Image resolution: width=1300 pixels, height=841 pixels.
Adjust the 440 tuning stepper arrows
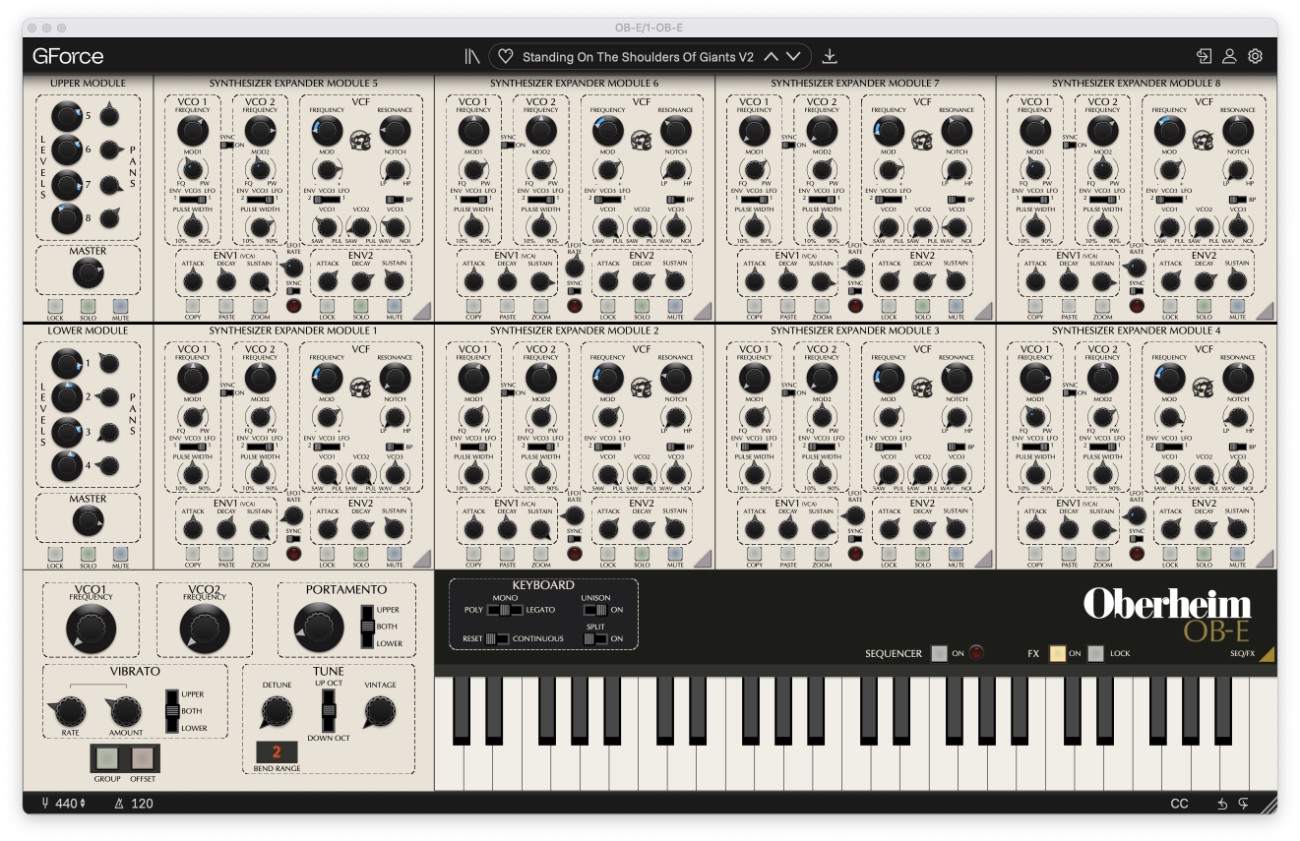pos(82,803)
